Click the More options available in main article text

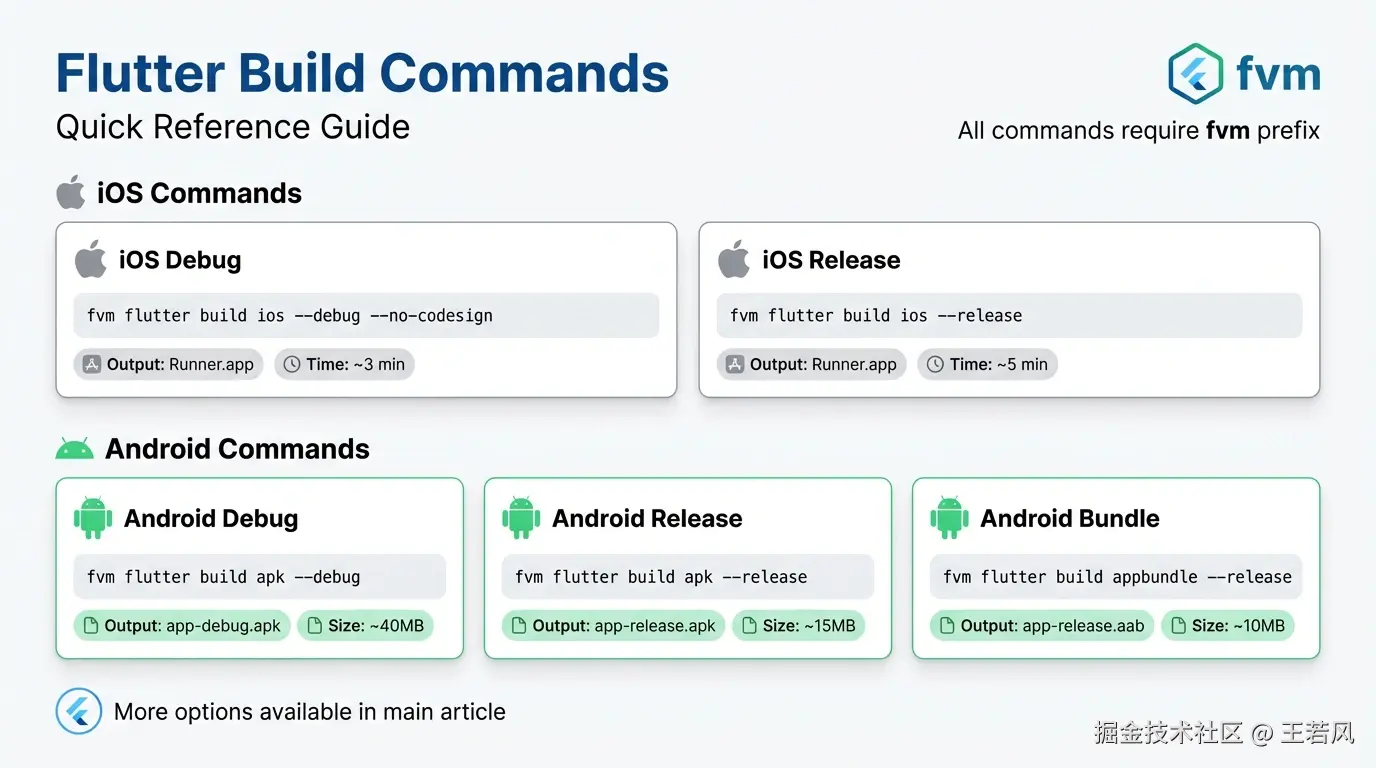pyautogui.click(x=310, y=712)
